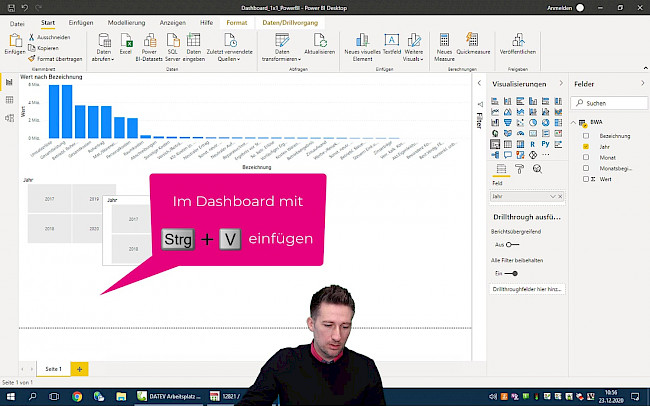Add a new page with plus button

(x=79, y=369)
